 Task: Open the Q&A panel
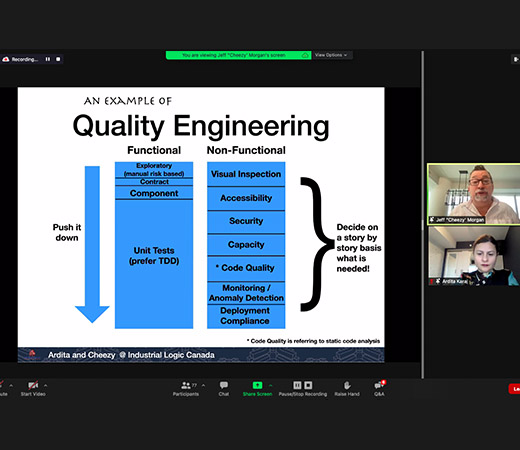pyautogui.click(x=379, y=389)
